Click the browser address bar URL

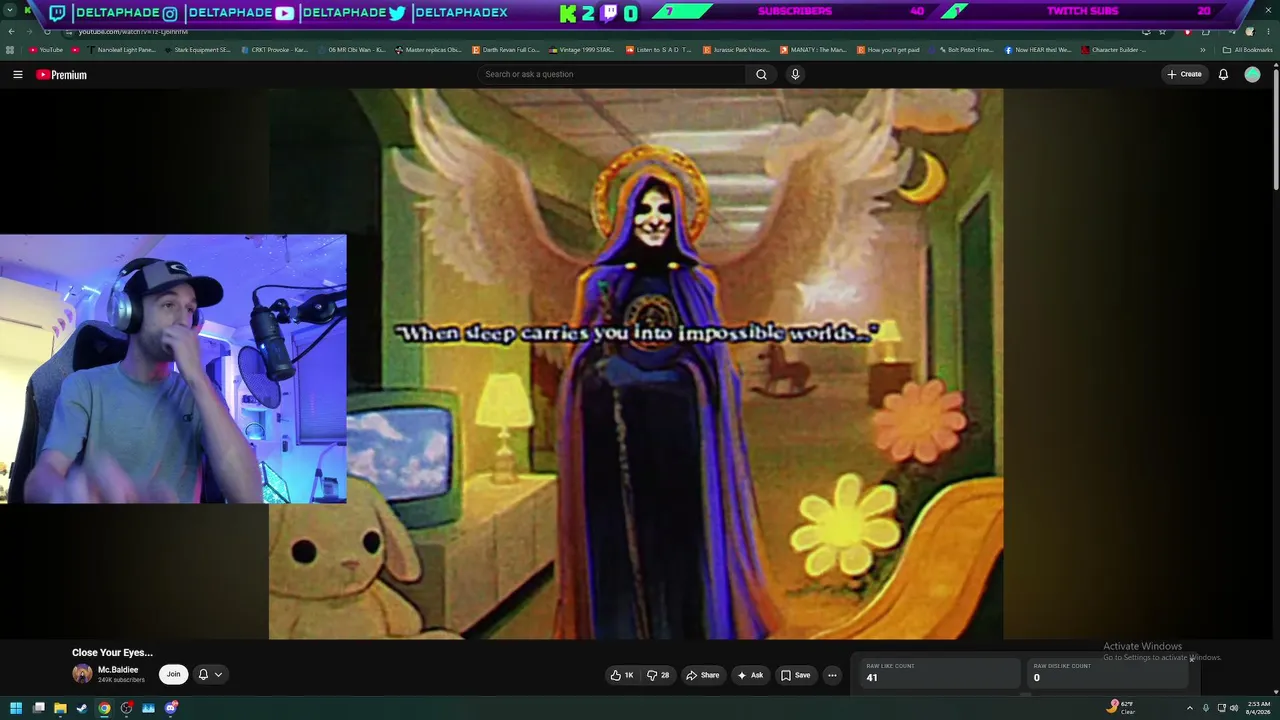click(133, 31)
